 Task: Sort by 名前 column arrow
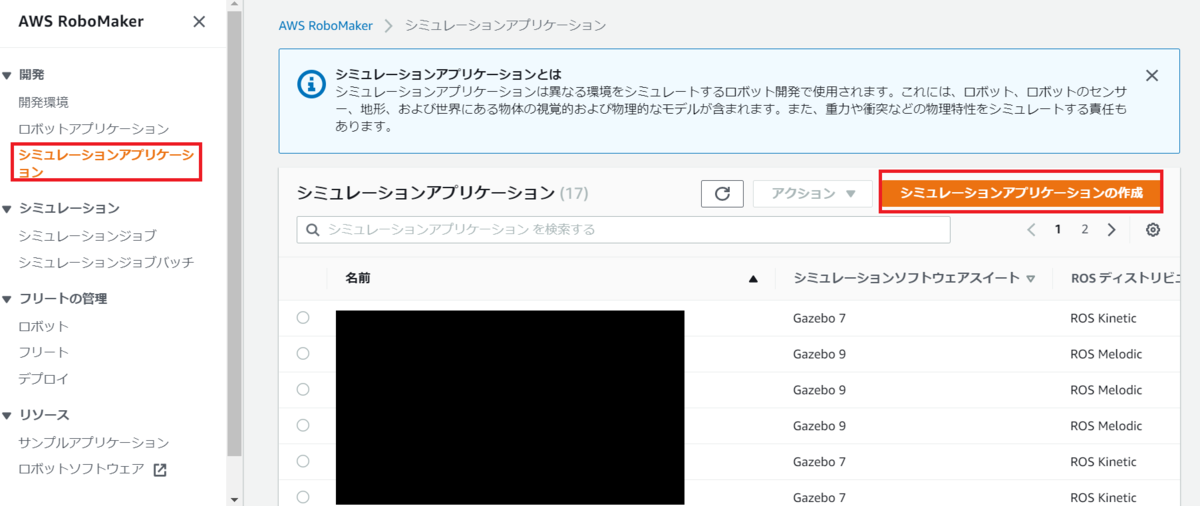tap(753, 279)
